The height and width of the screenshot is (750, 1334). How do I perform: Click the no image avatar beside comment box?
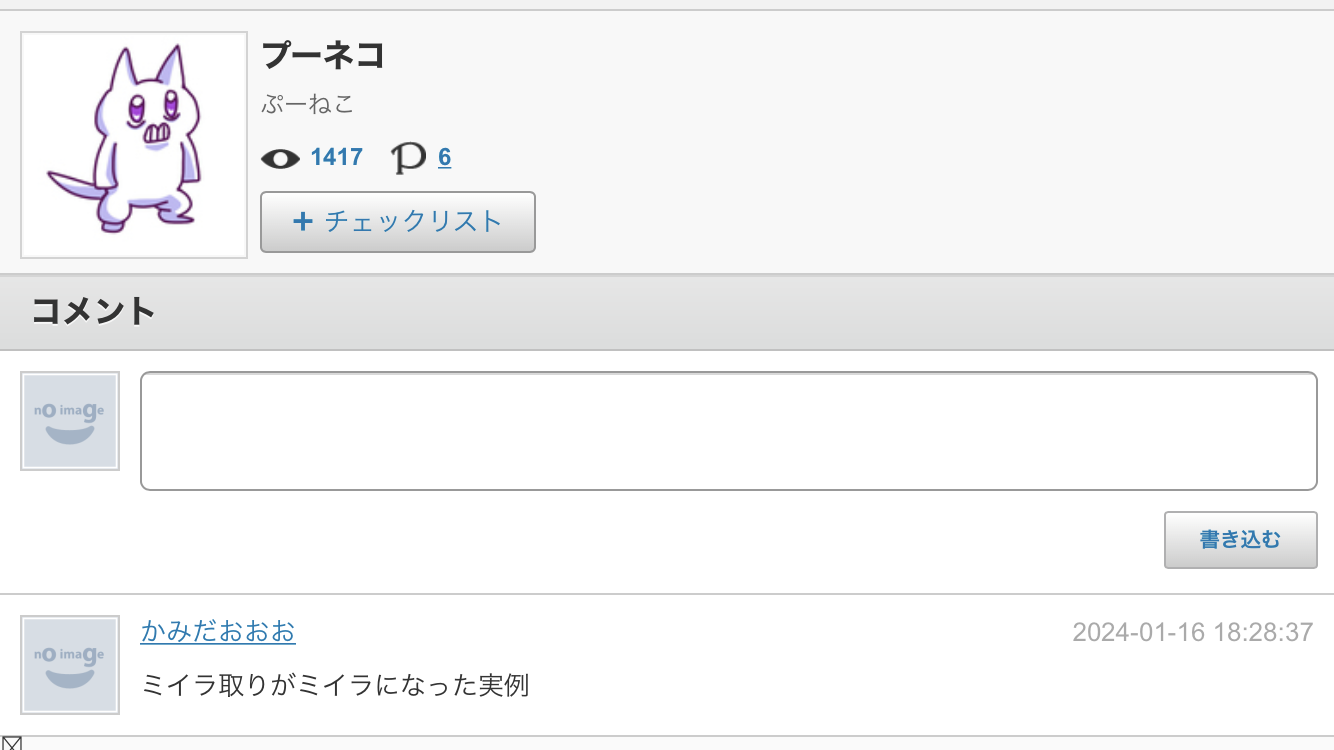pos(70,421)
